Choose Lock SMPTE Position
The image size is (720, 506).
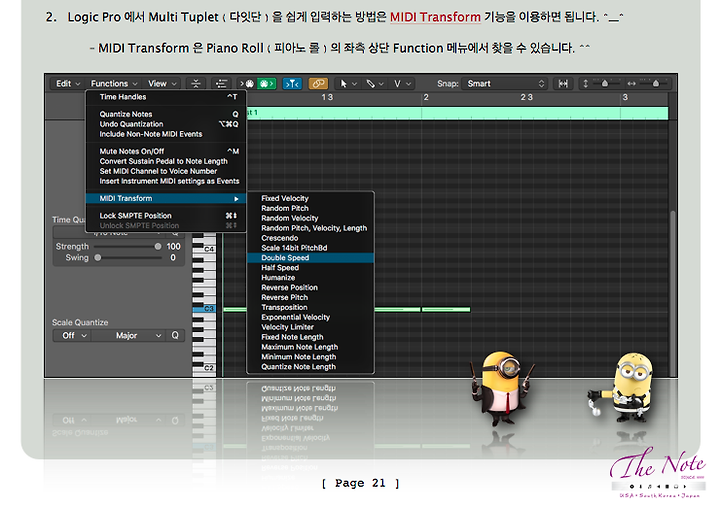(x=166, y=216)
